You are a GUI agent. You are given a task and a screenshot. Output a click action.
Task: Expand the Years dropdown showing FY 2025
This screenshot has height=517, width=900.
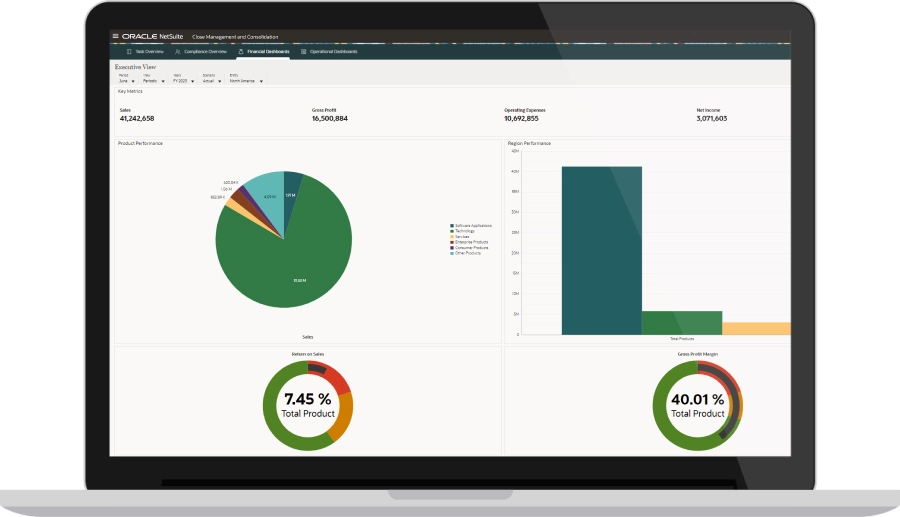click(193, 80)
